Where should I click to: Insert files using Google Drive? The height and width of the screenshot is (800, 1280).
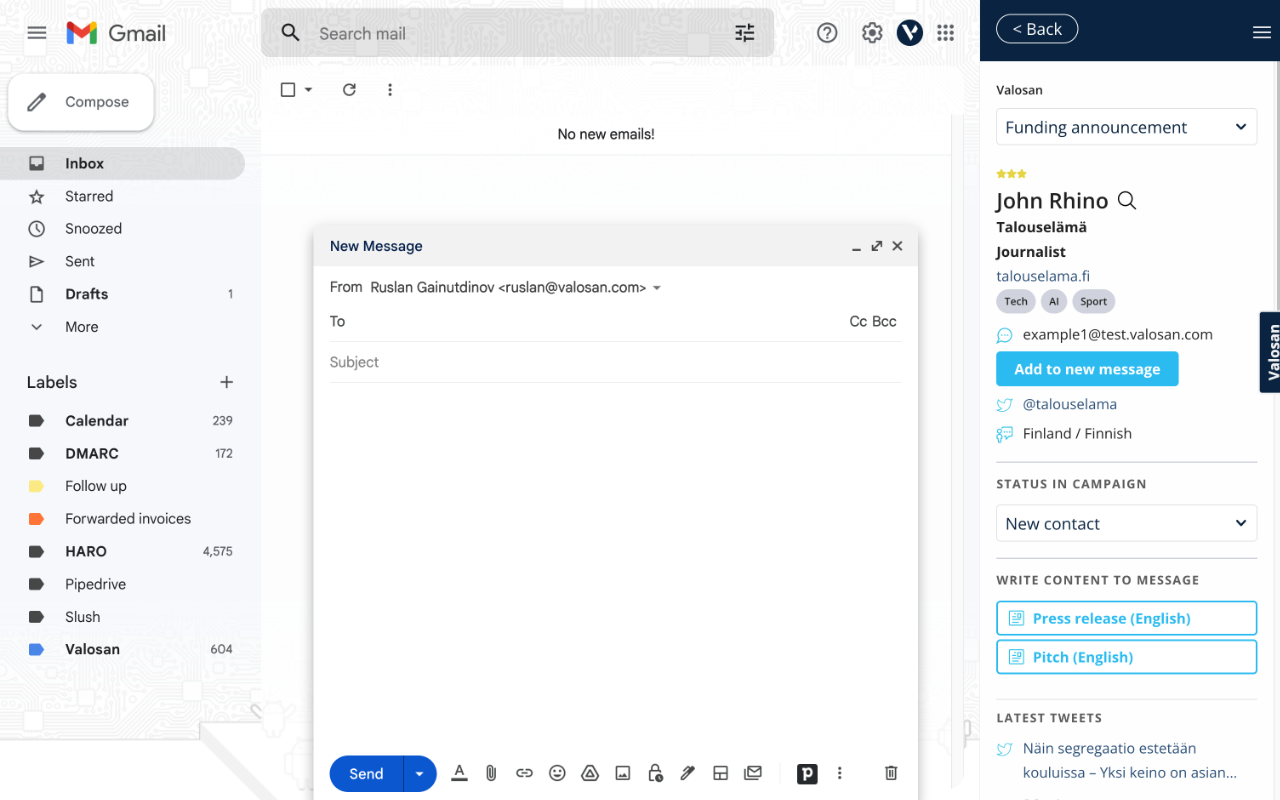tap(590, 773)
